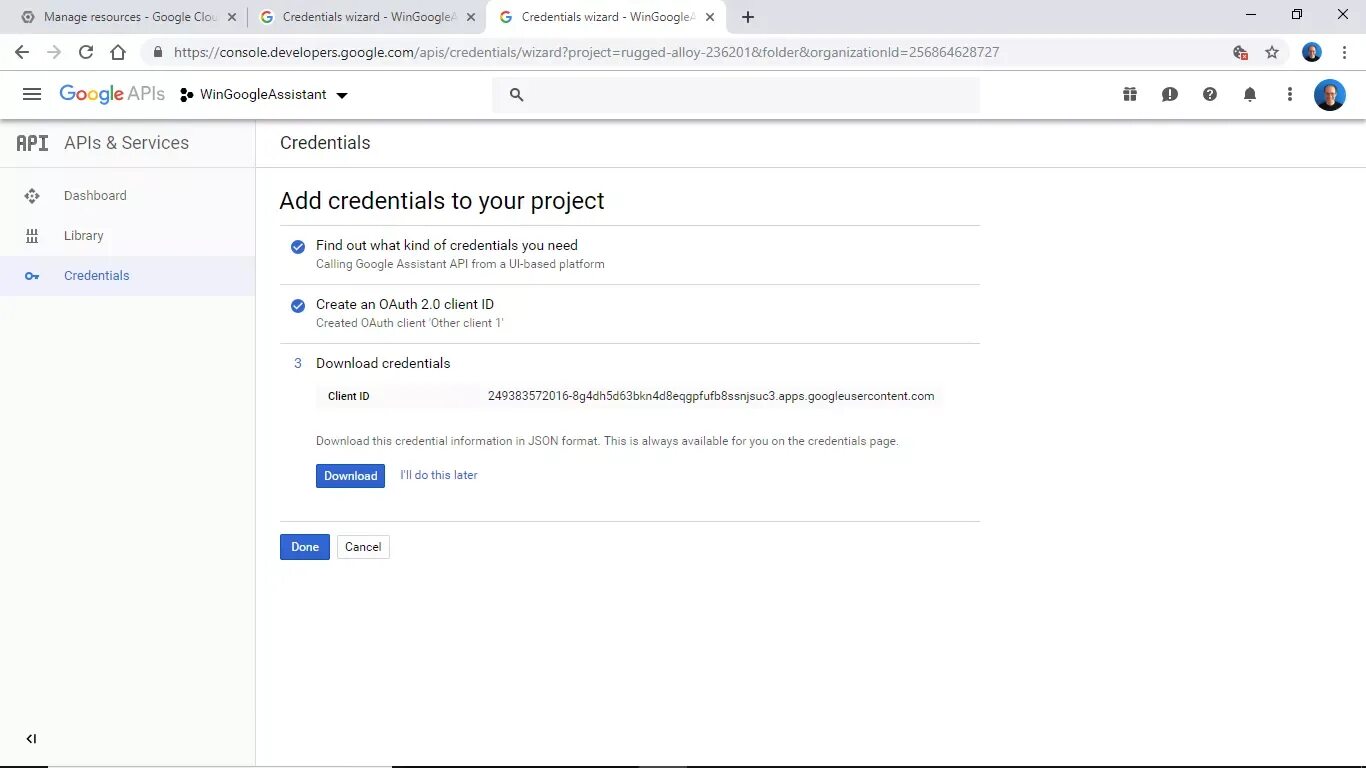The width and height of the screenshot is (1366, 768).
Task: Collapse the sidebar with the bottom arrow
Action: coord(31,739)
